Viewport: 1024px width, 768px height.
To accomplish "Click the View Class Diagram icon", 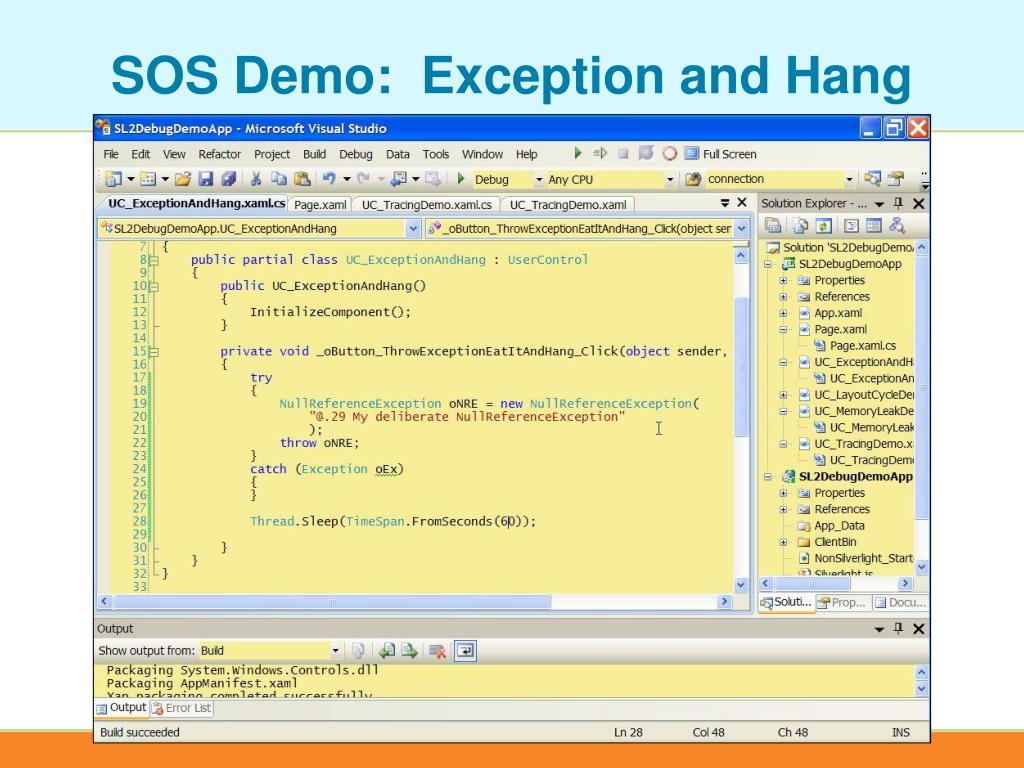I will [897, 226].
